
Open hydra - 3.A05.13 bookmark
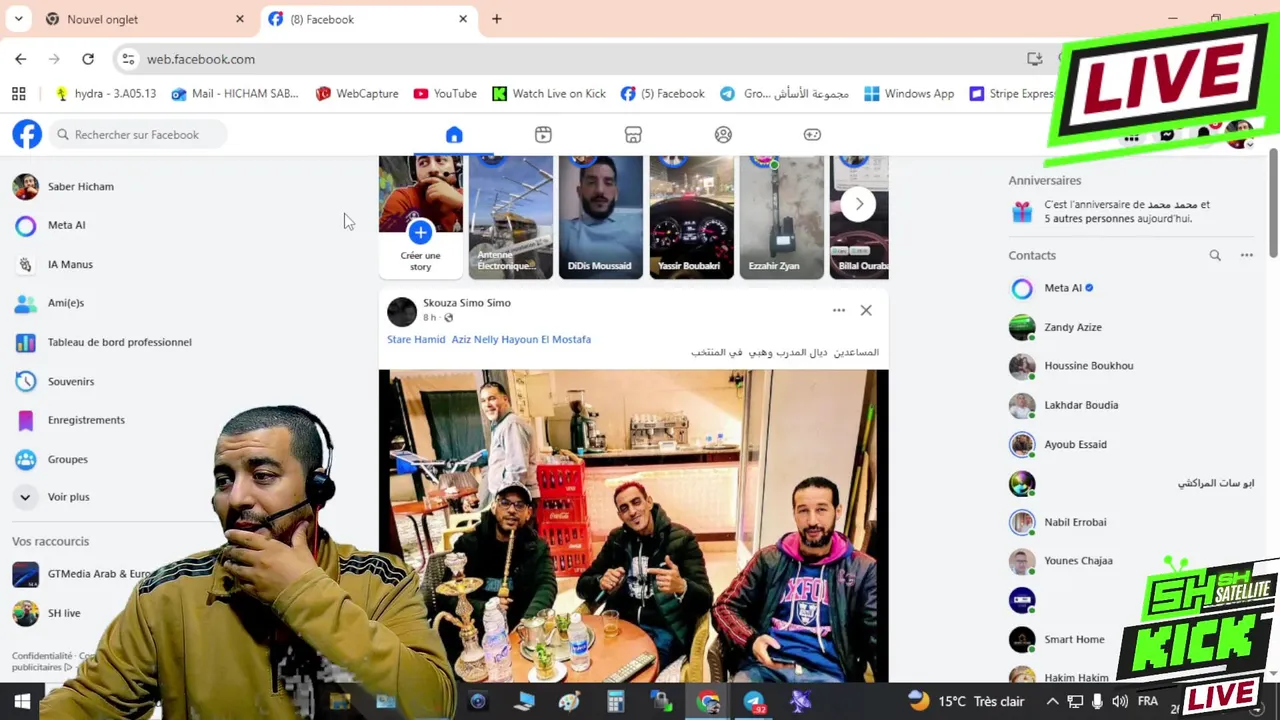point(105,93)
